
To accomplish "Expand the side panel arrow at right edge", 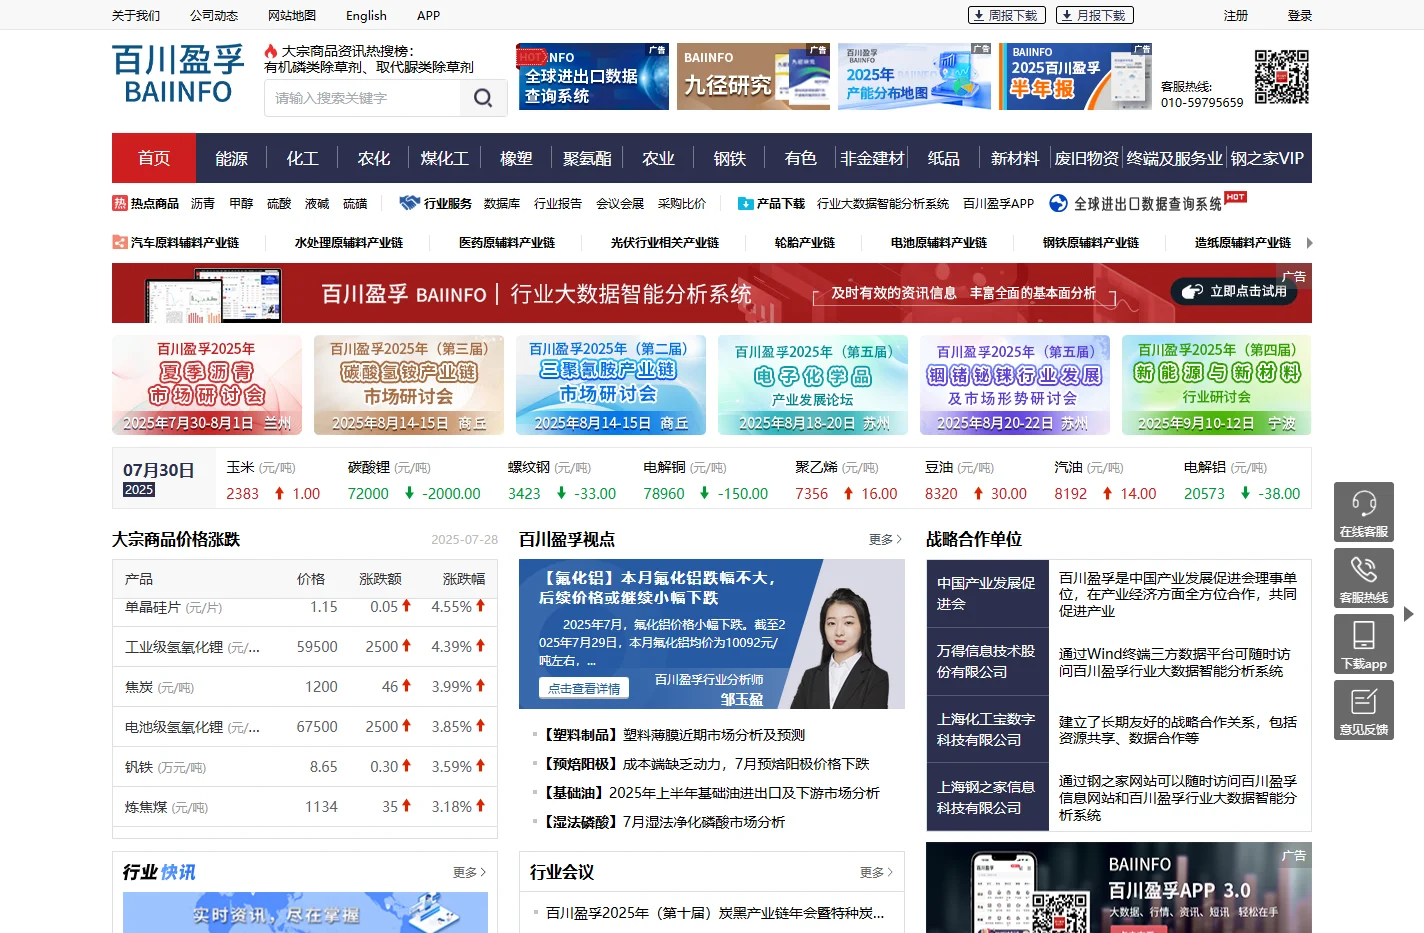I will [1408, 614].
